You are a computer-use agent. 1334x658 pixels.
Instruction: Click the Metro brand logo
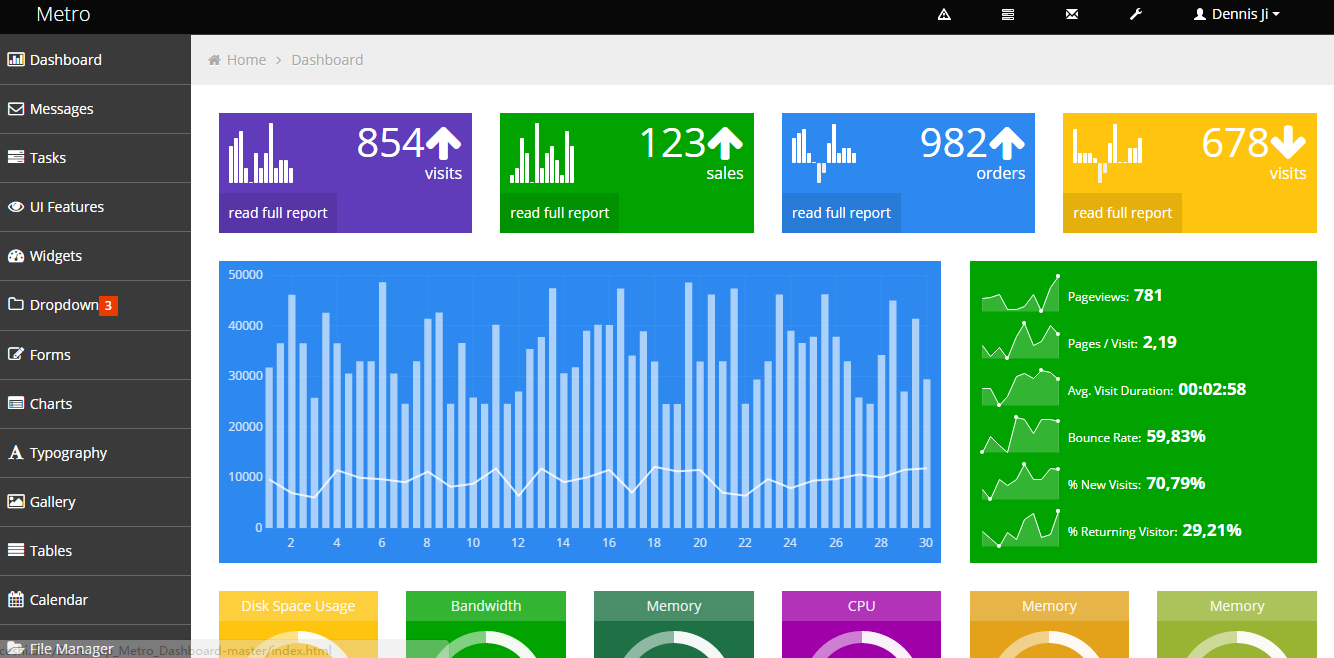click(x=63, y=14)
